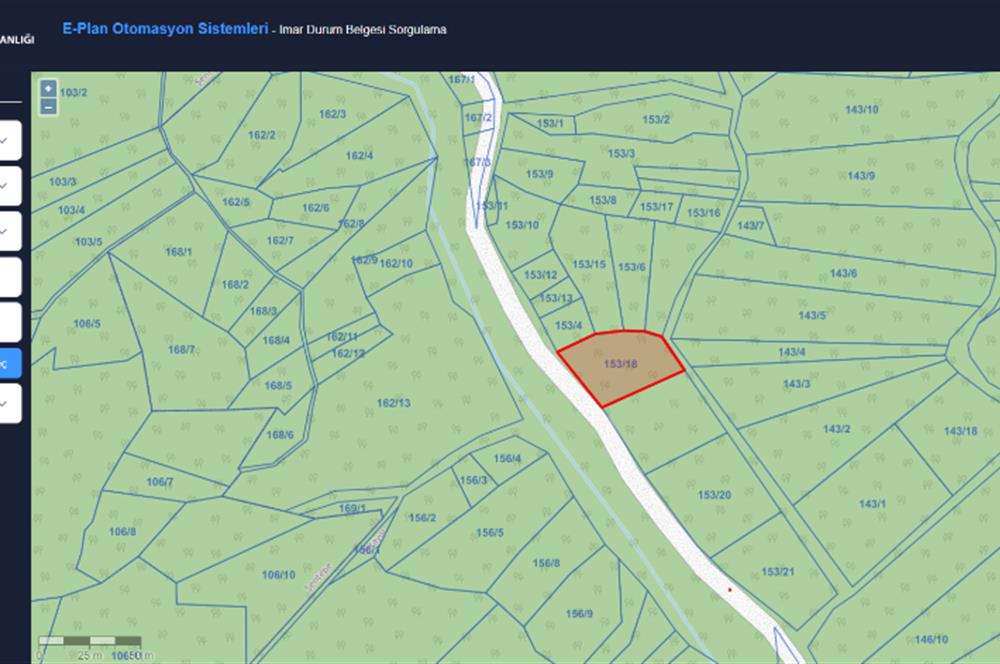Viewport: 1000px width, 664px height.
Task: Zoom out the map with minus button
Action: pos(48,105)
